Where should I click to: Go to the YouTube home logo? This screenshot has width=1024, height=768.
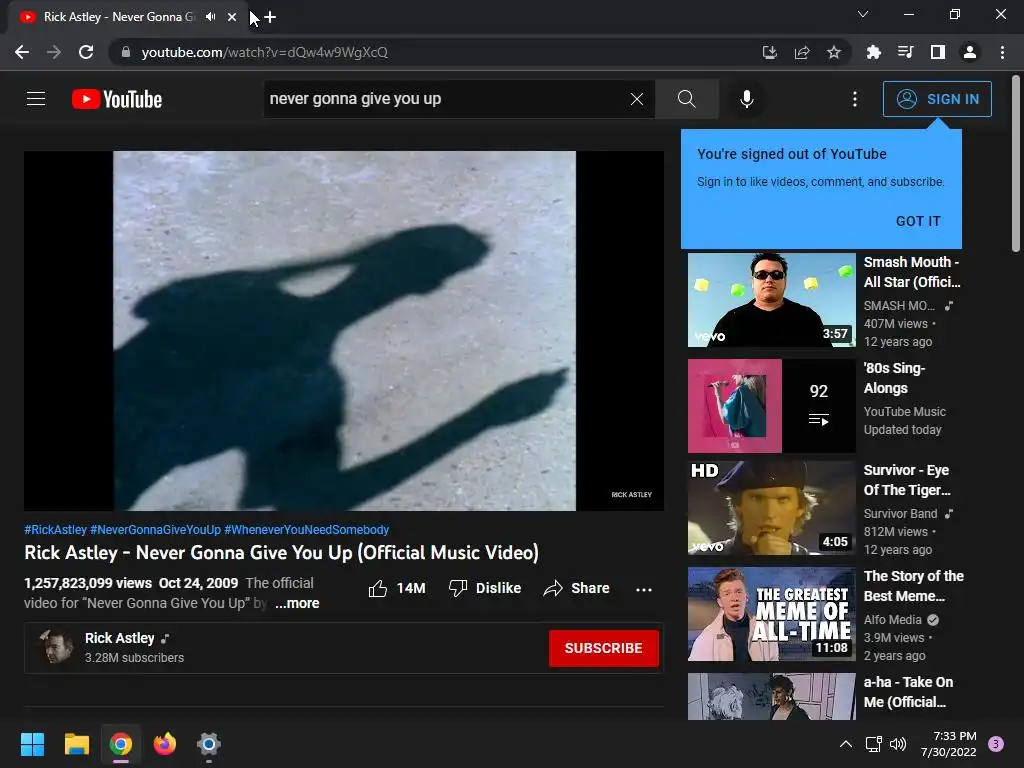(x=117, y=99)
